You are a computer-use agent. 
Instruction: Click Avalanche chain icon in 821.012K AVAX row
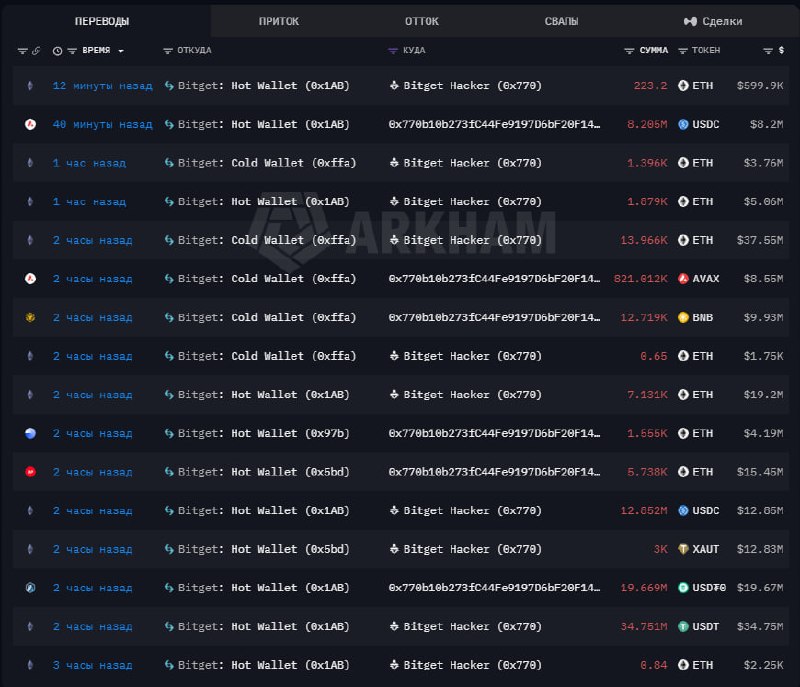30,278
